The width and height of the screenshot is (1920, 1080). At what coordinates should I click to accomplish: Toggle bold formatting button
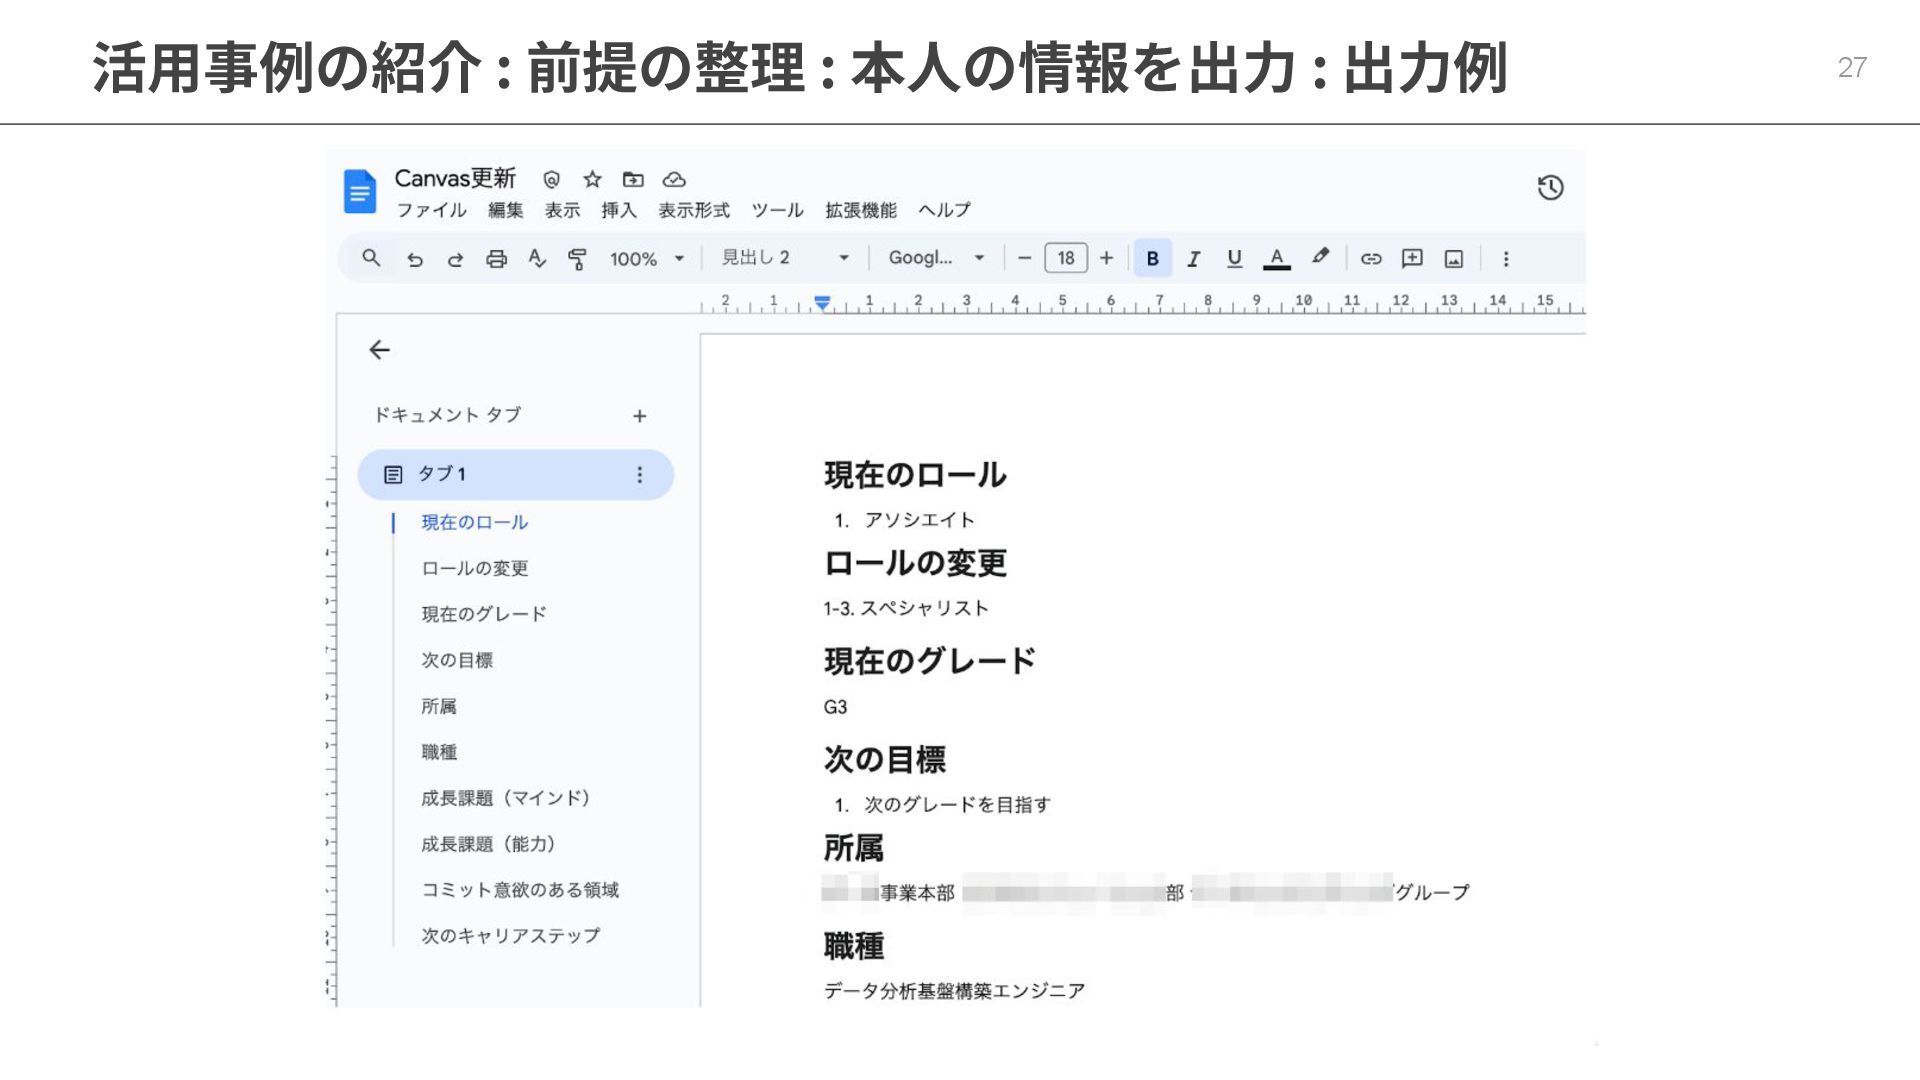pyautogui.click(x=1152, y=259)
